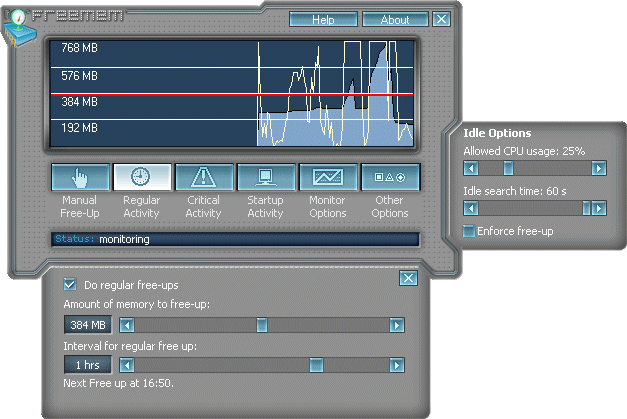Click the Regular Activity label text
This screenshot has height=419, width=627.
click(x=142, y=207)
